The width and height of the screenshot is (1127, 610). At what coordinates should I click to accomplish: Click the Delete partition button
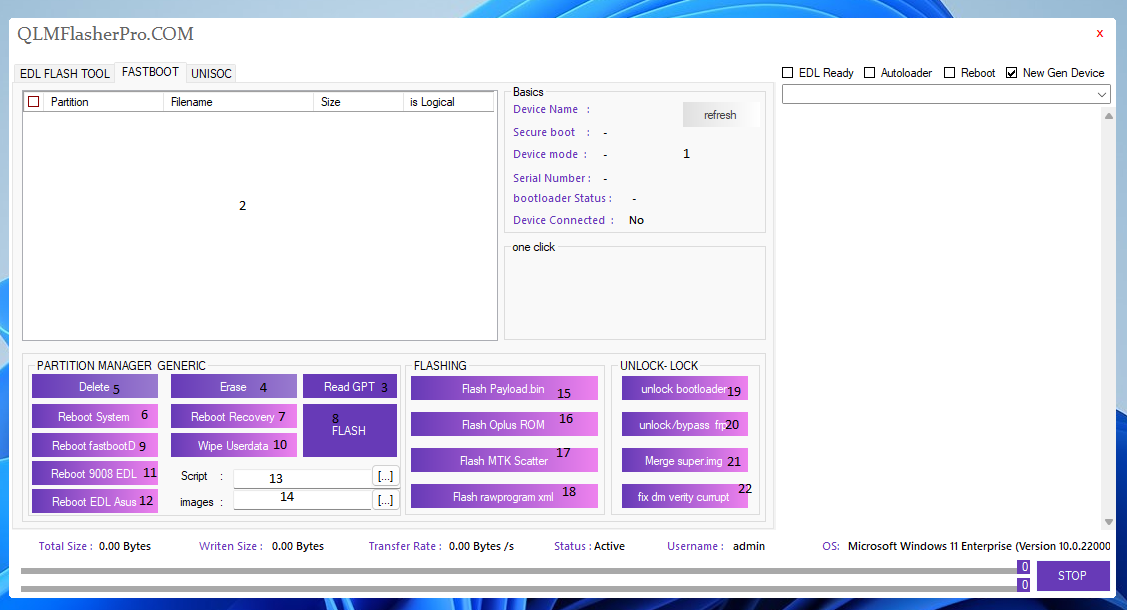click(95, 387)
